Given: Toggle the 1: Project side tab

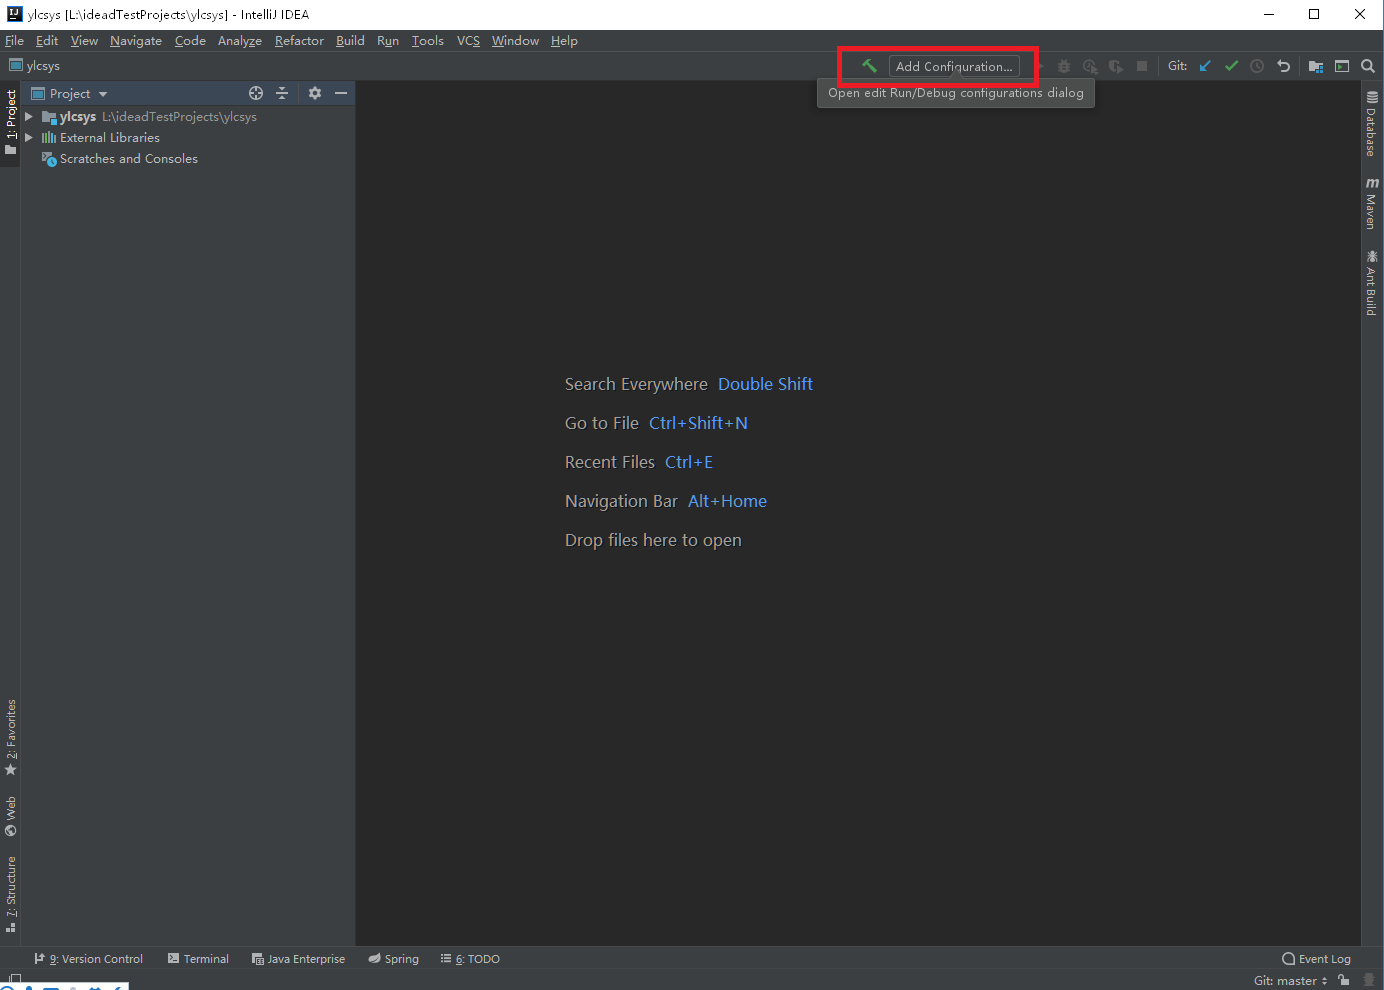Looking at the screenshot, I should pyautogui.click(x=11, y=123).
